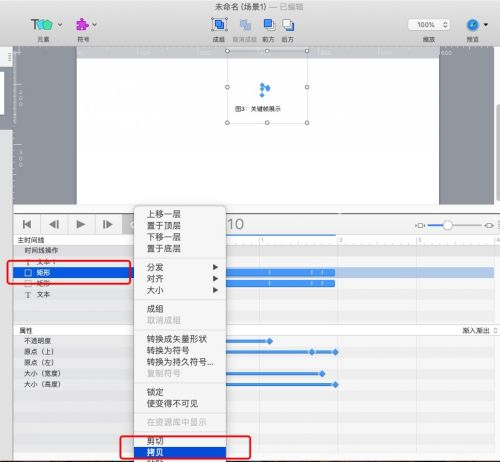Screen dimensions: 500x462
Task: Open preview in Safari compass icon
Action: [x=472, y=25]
